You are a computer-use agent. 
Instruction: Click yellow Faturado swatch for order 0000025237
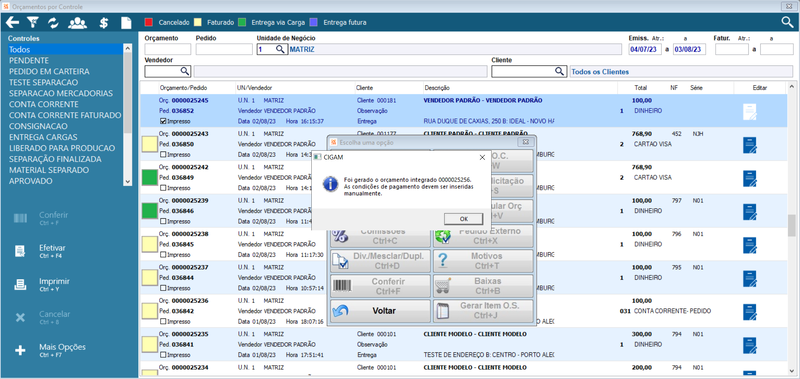point(149,277)
